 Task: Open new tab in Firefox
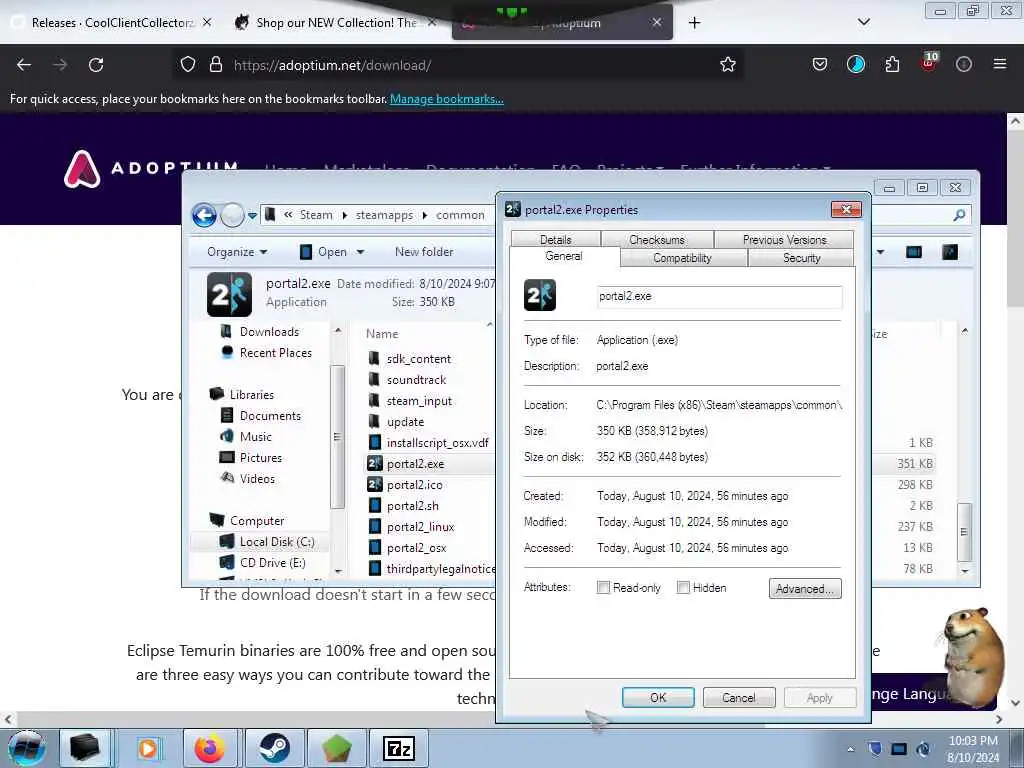[694, 23]
